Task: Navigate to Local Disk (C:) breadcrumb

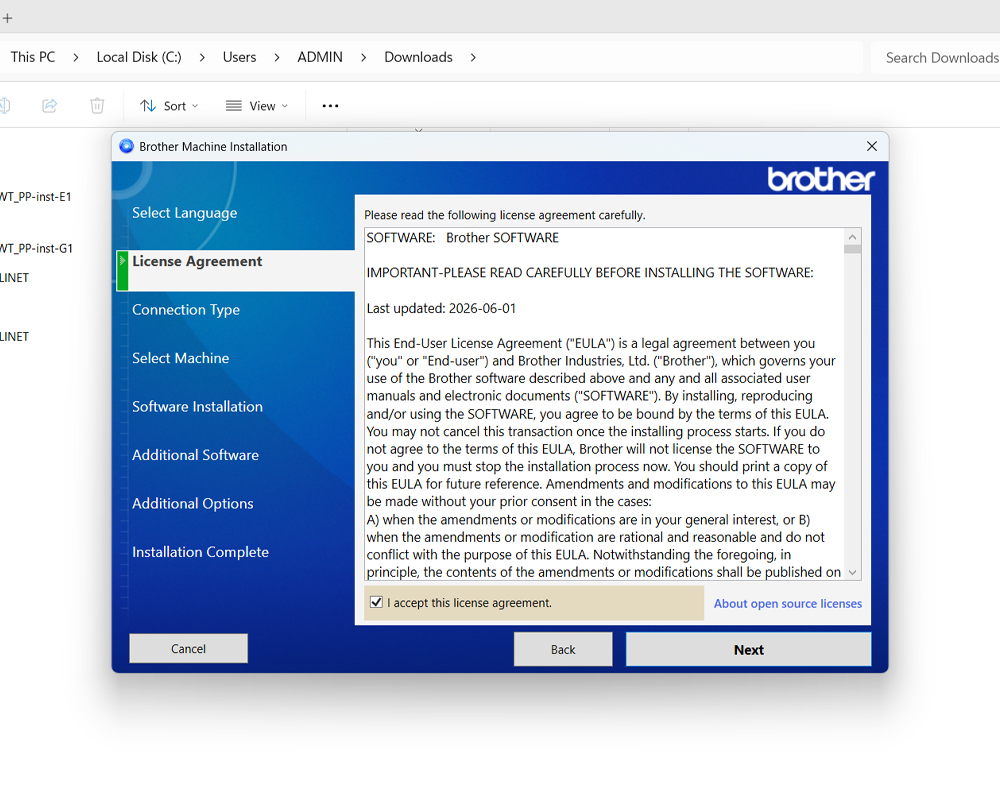Action: pyautogui.click(x=139, y=57)
